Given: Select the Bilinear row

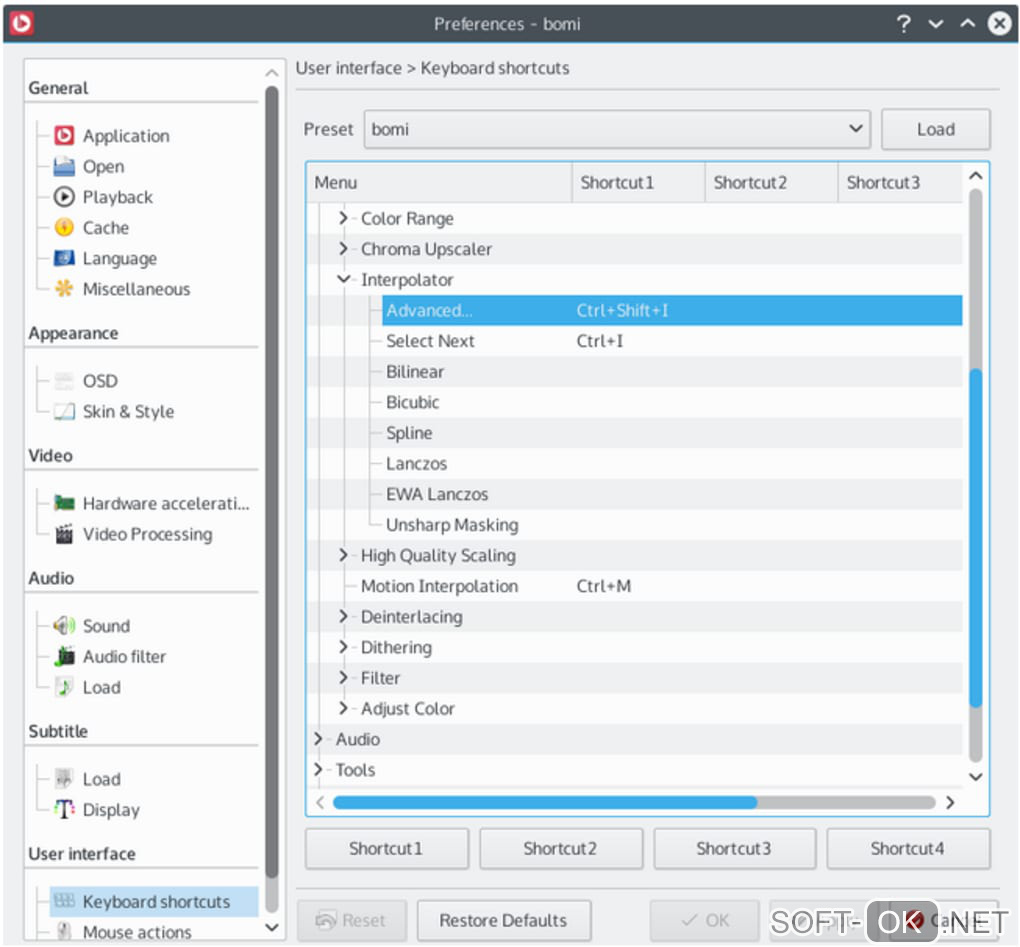Looking at the screenshot, I should click(x=672, y=371).
